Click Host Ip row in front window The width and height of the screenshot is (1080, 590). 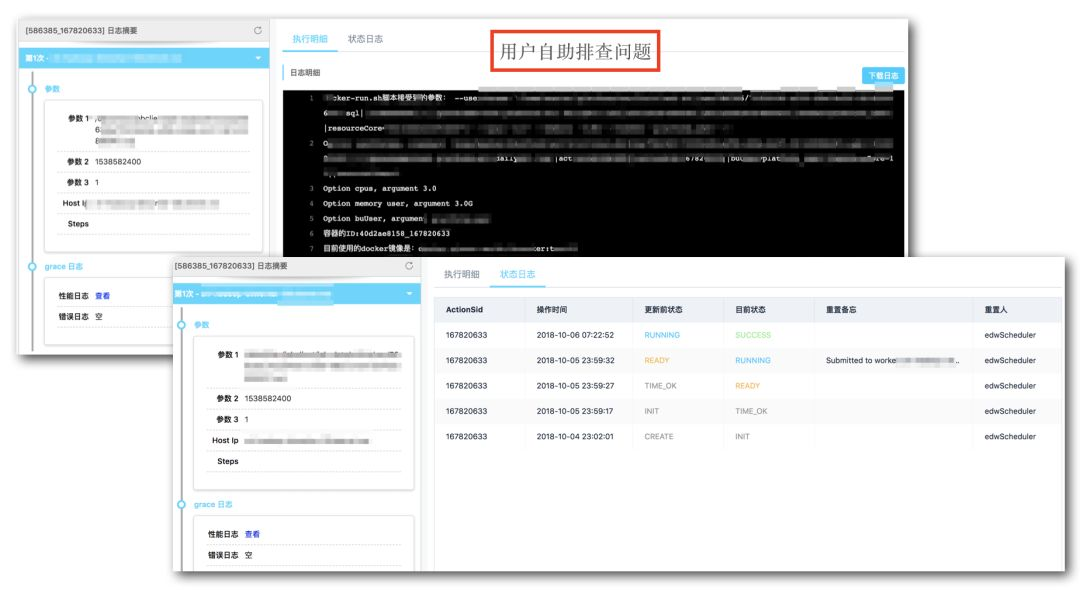pos(303,441)
